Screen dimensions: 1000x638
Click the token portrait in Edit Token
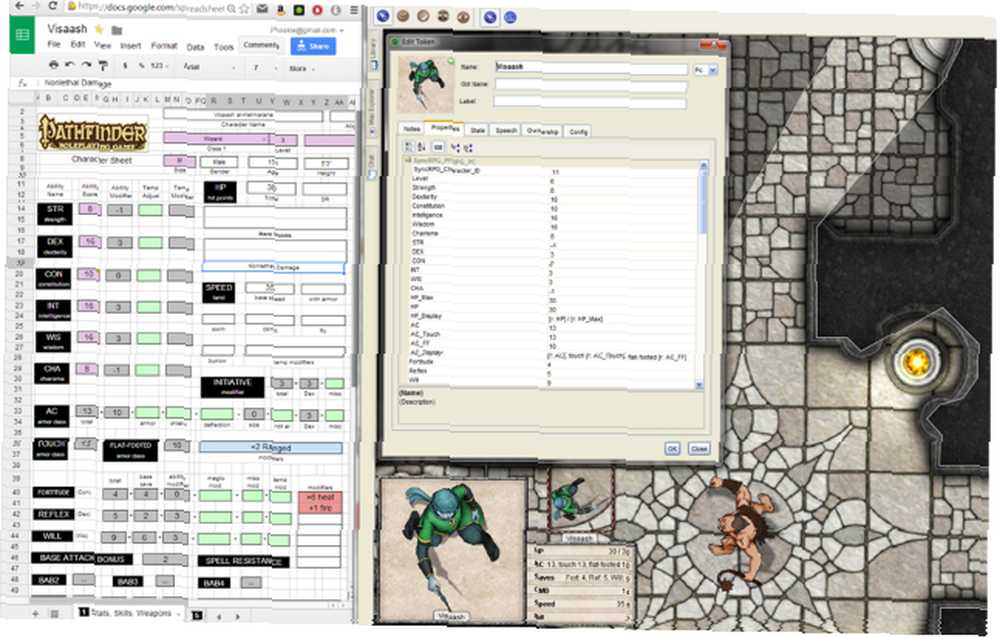click(426, 85)
